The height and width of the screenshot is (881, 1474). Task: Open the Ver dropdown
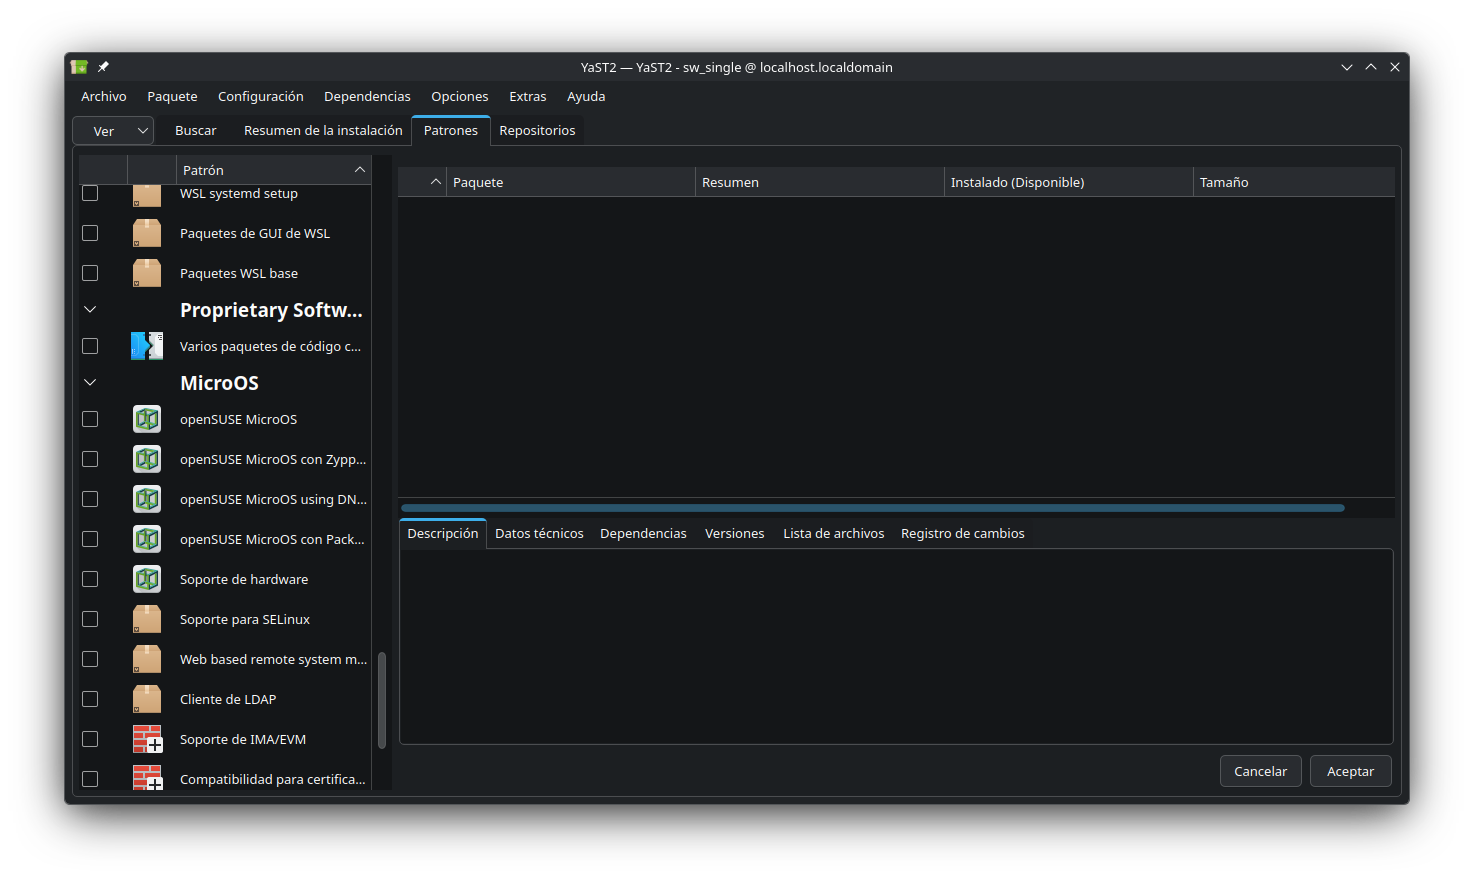[x=113, y=131]
